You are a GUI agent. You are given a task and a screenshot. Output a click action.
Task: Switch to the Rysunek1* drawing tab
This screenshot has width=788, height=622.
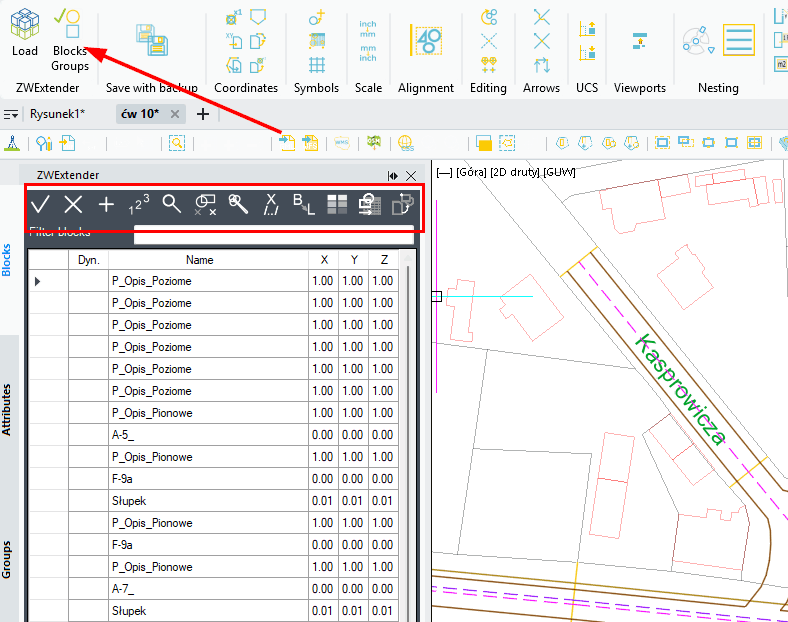tap(57, 114)
